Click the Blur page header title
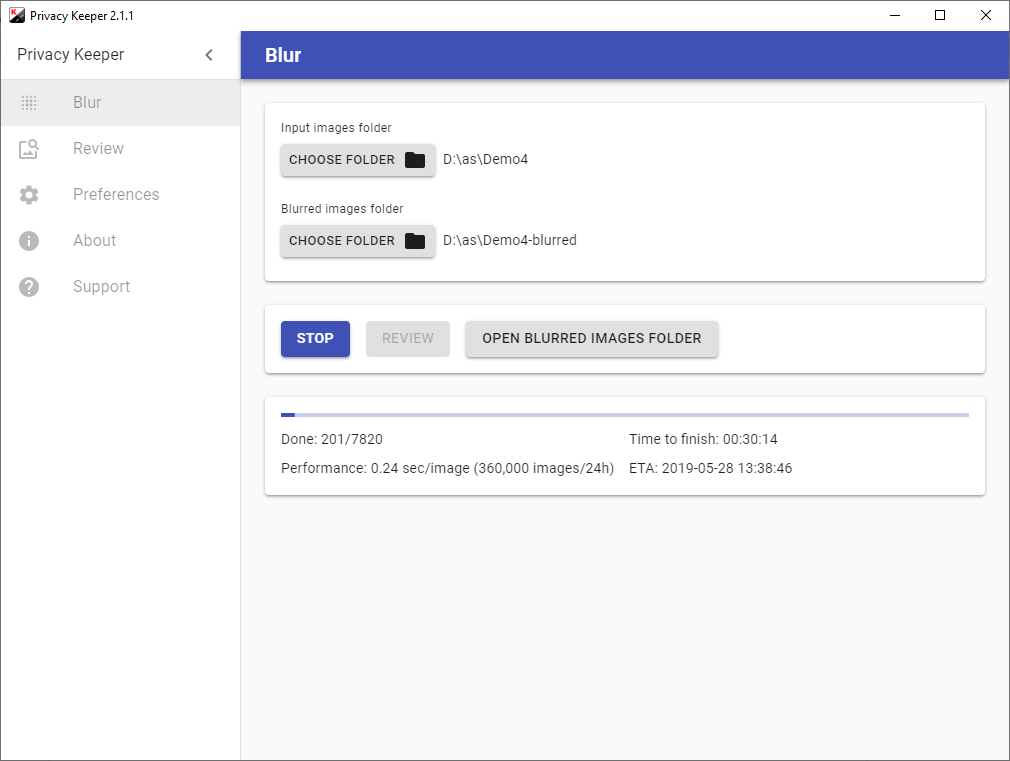Screen dimensions: 1010x761 283,55
